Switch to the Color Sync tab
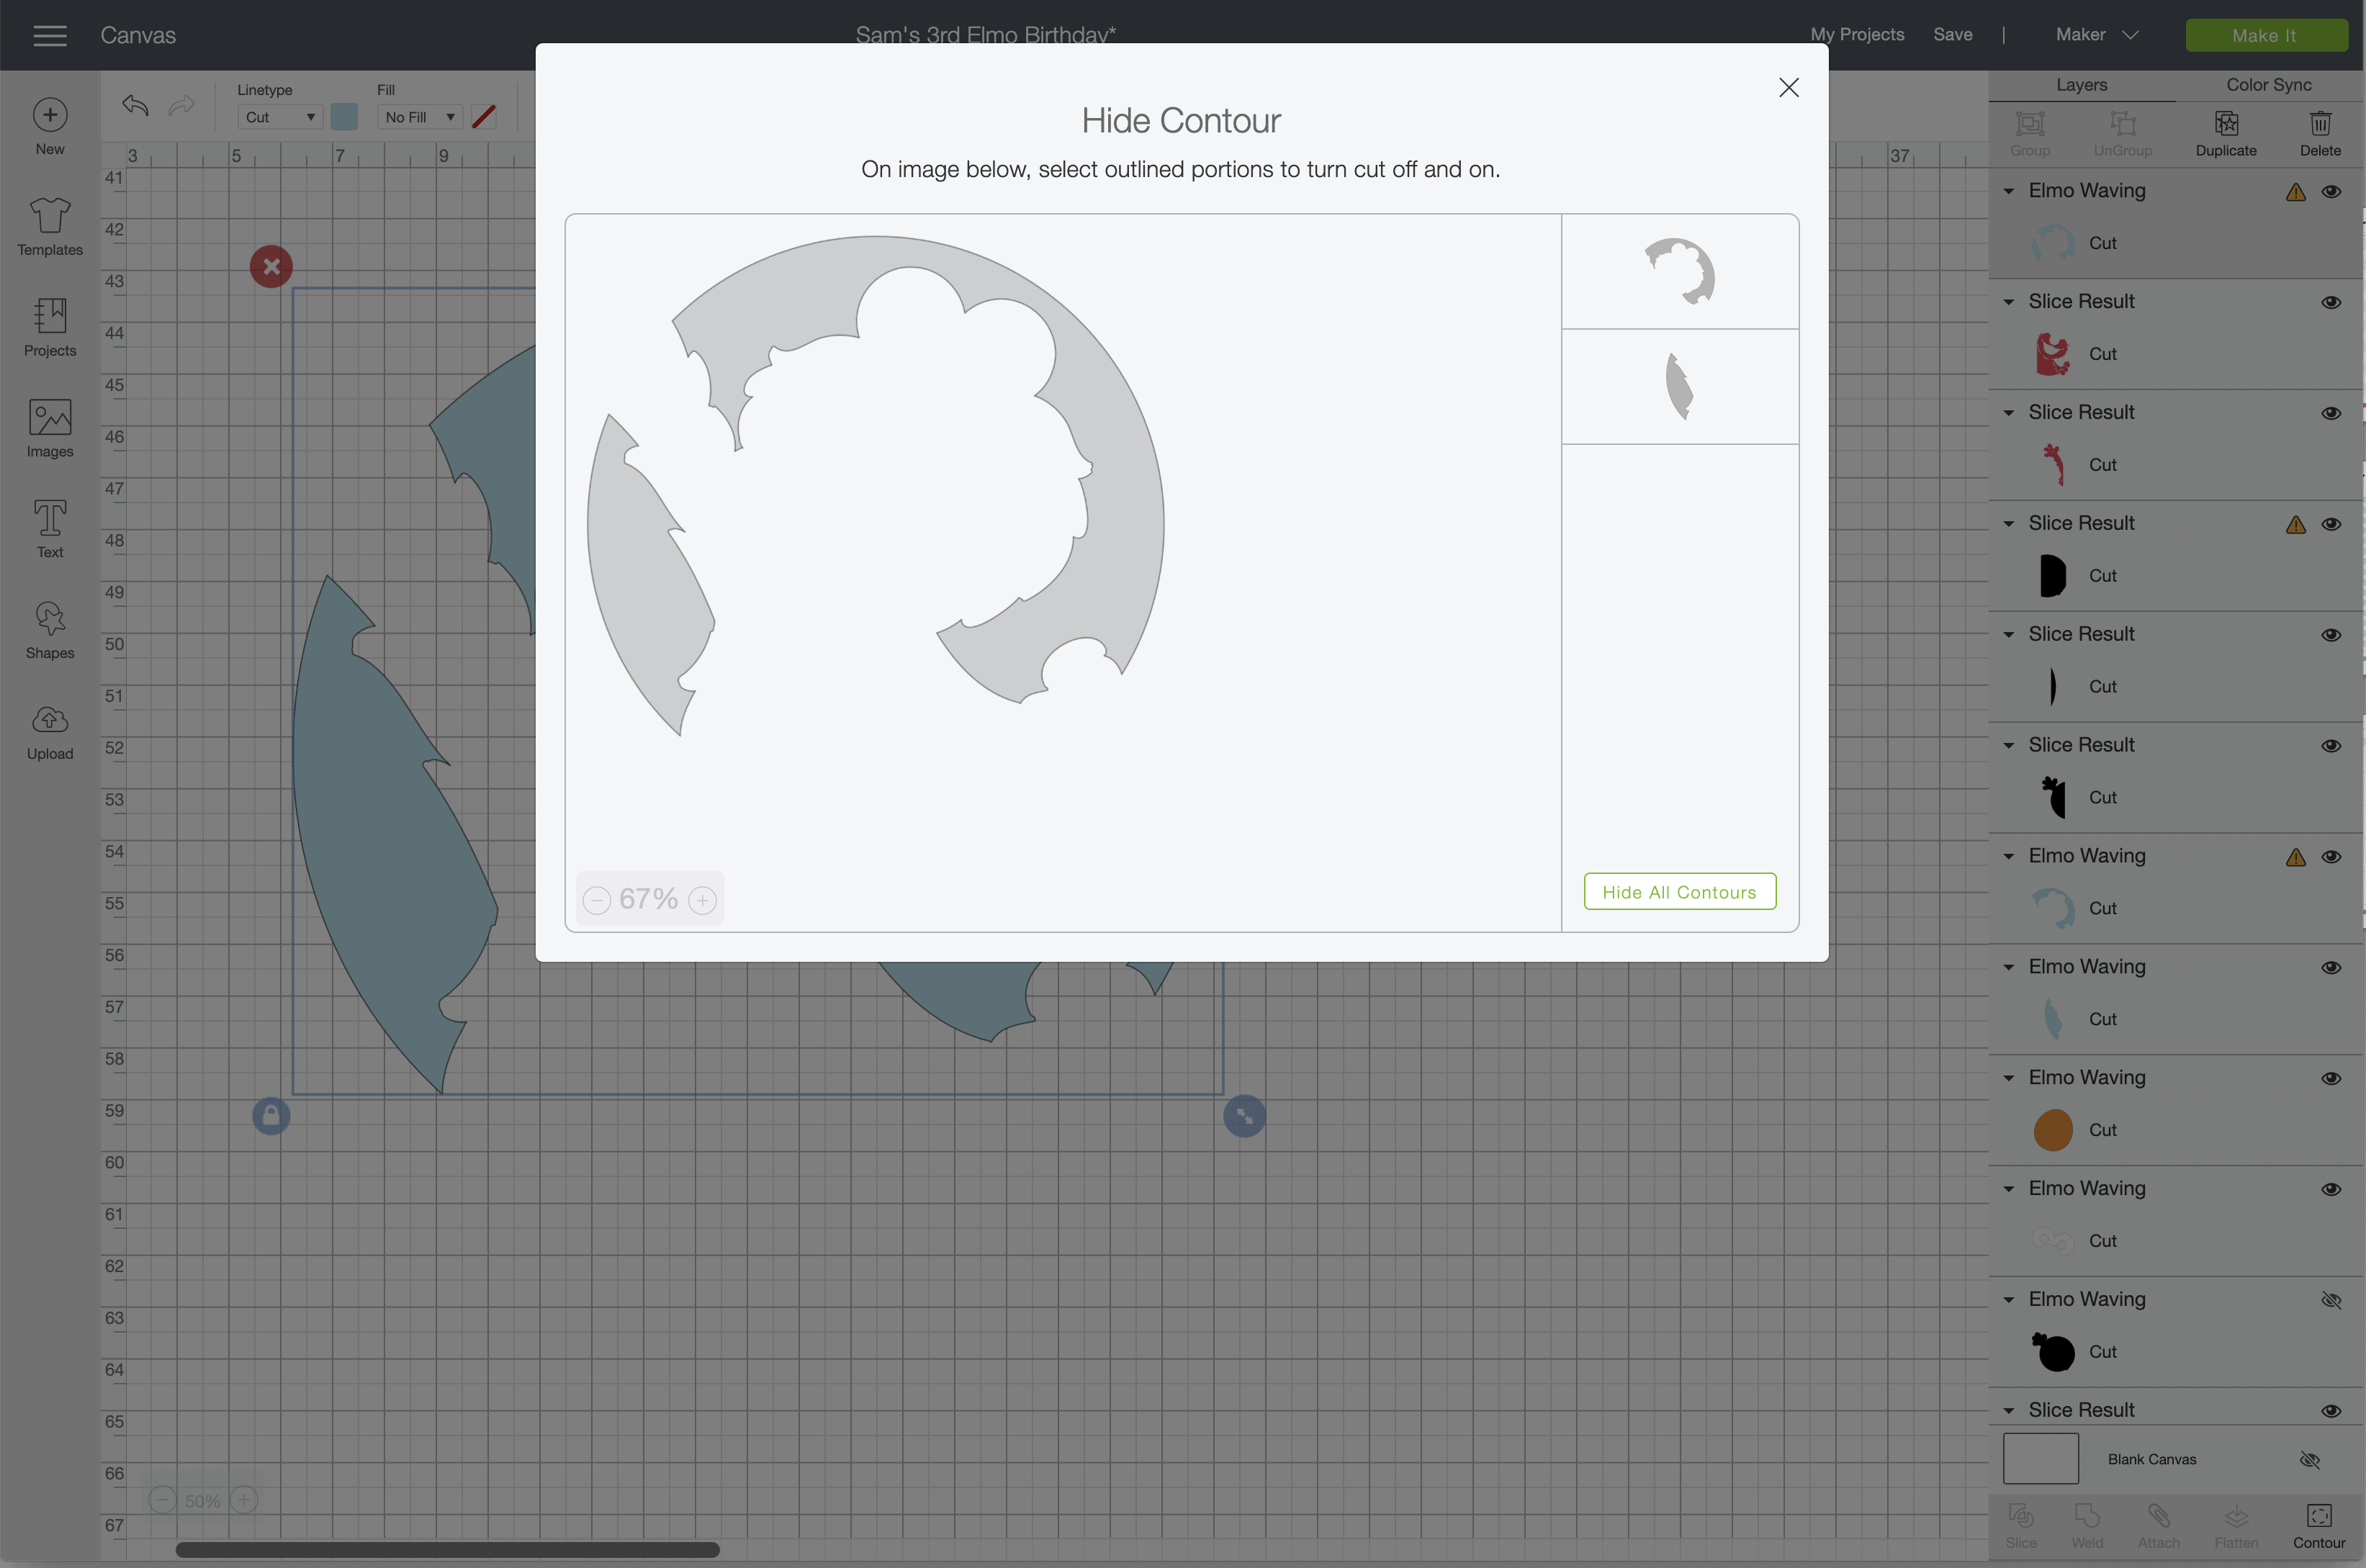2366x1568 pixels. (2268, 85)
